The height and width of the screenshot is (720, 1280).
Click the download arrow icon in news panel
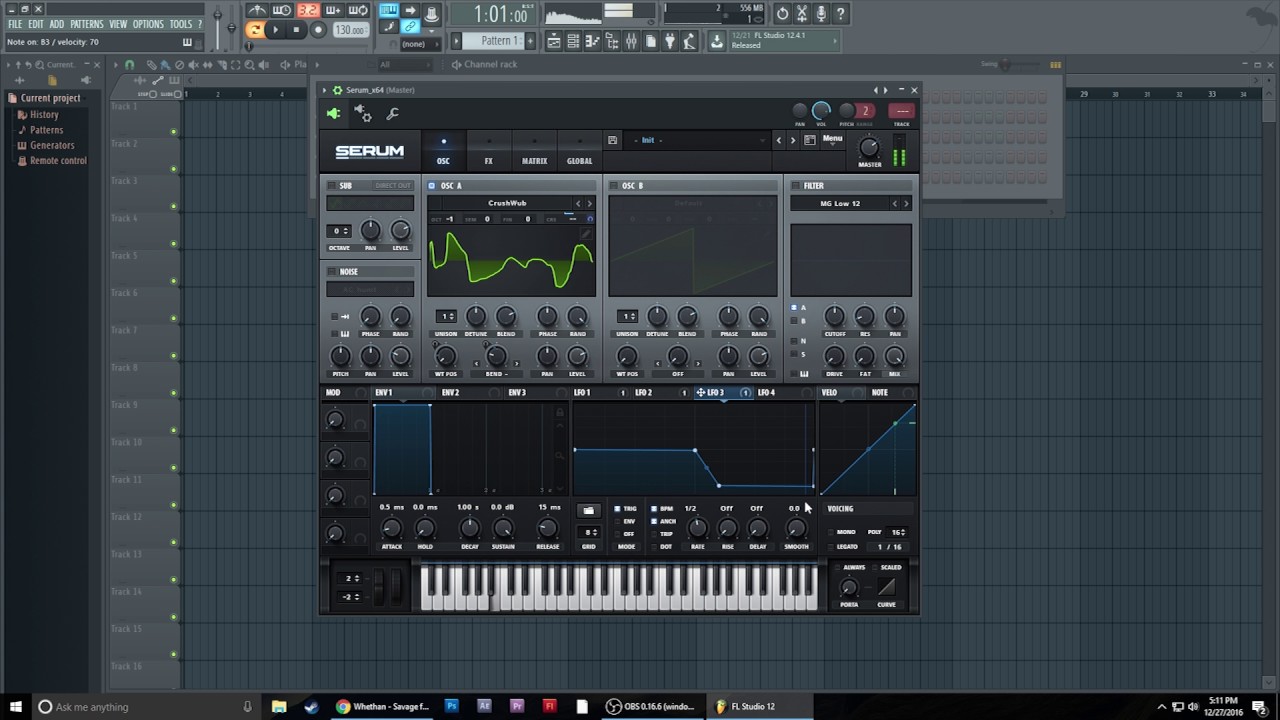pyautogui.click(x=717, y=41)
